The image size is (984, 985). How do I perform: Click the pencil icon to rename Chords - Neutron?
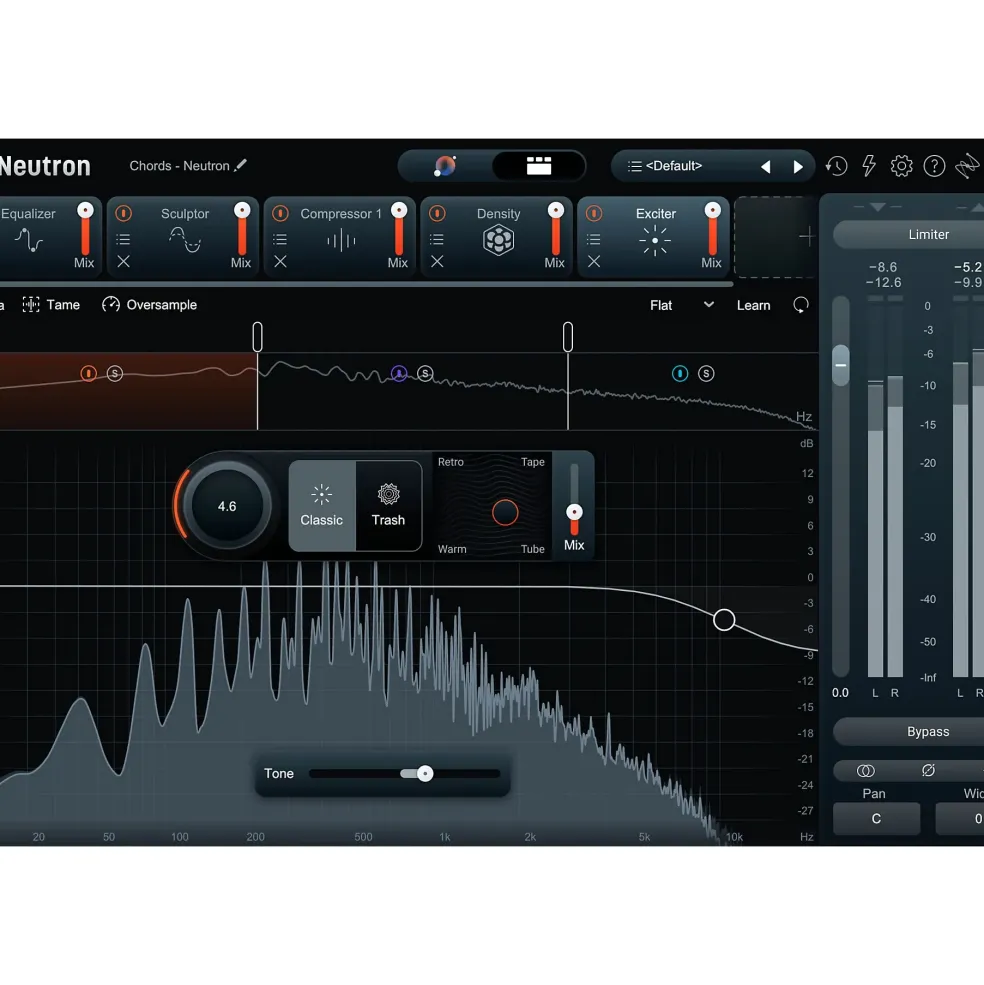click(241, 165)
